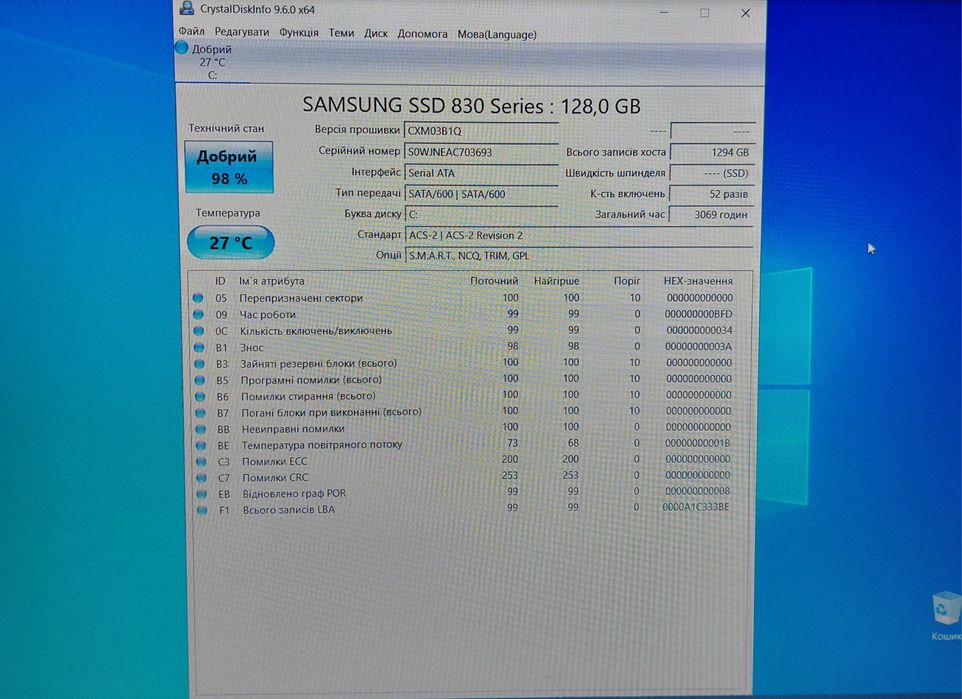Screen dimensions: 962x699
Task: Click the Добрий 98 % health status button
Action: point(229,167)
